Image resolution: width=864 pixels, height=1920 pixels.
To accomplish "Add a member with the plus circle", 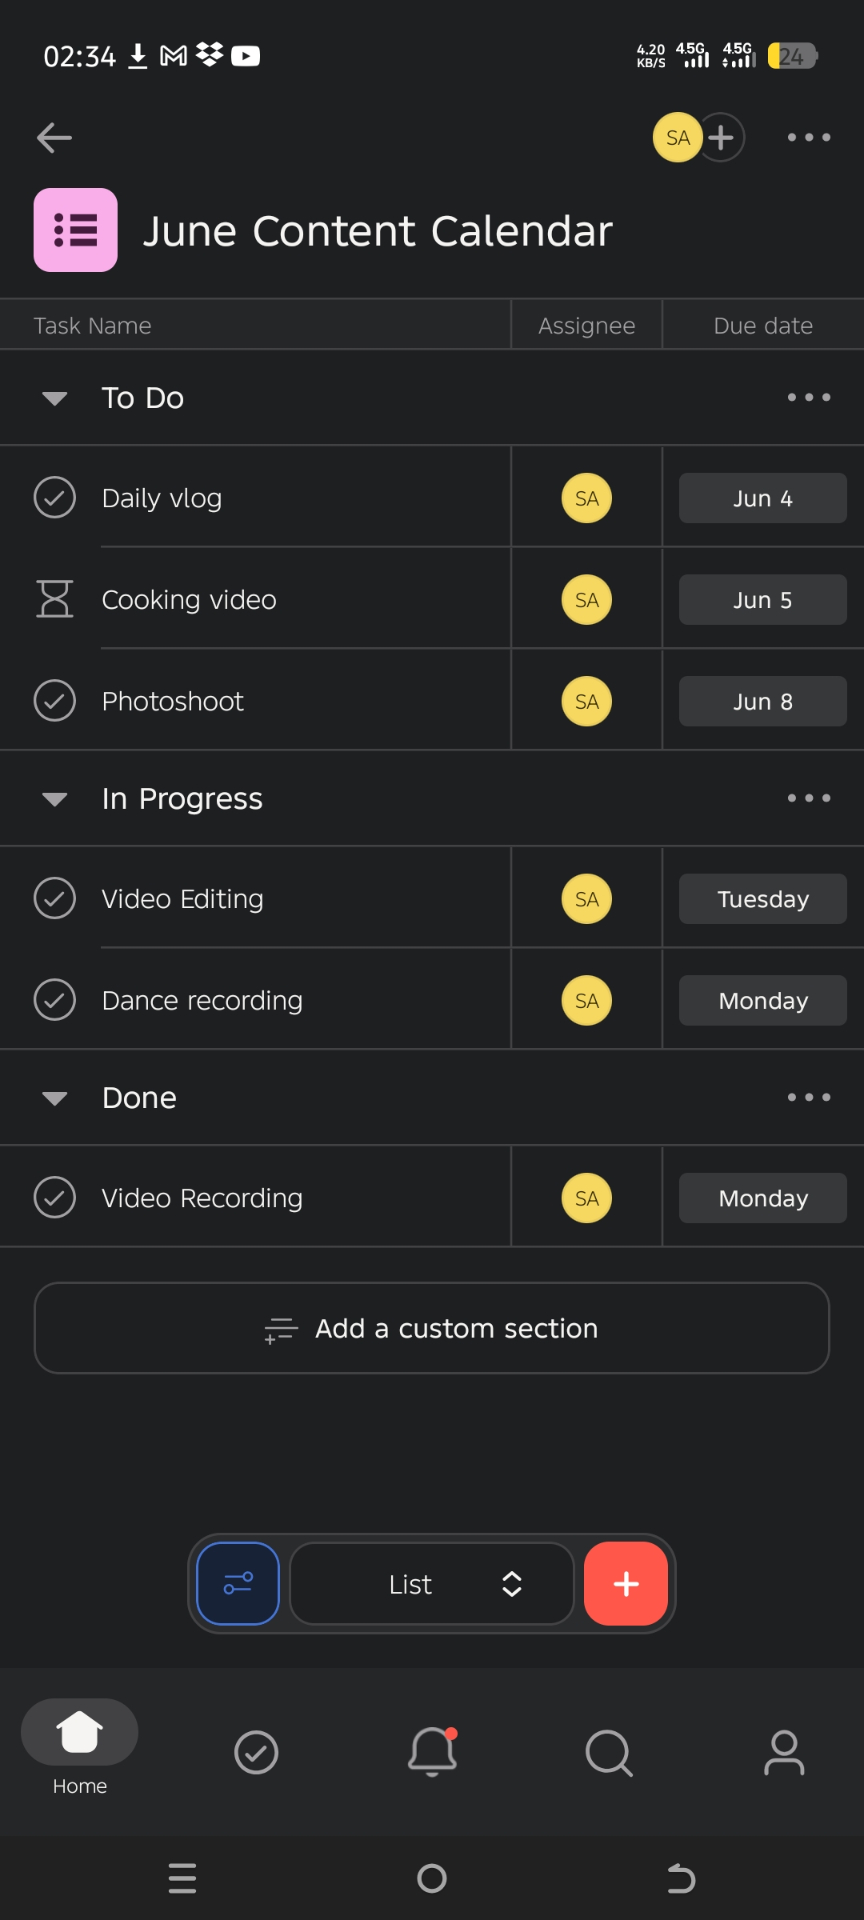I will click(x=721, y=137).
